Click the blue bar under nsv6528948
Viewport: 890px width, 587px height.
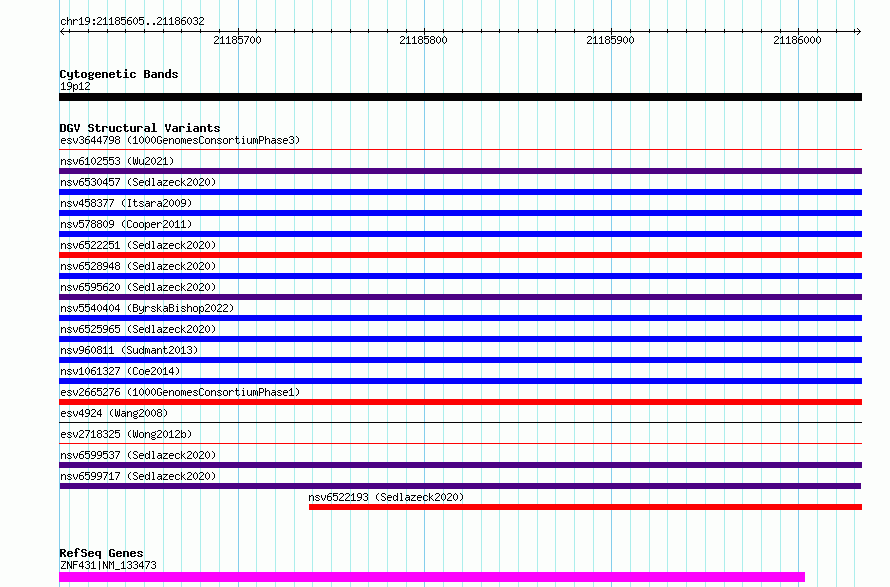click(460, 276)
